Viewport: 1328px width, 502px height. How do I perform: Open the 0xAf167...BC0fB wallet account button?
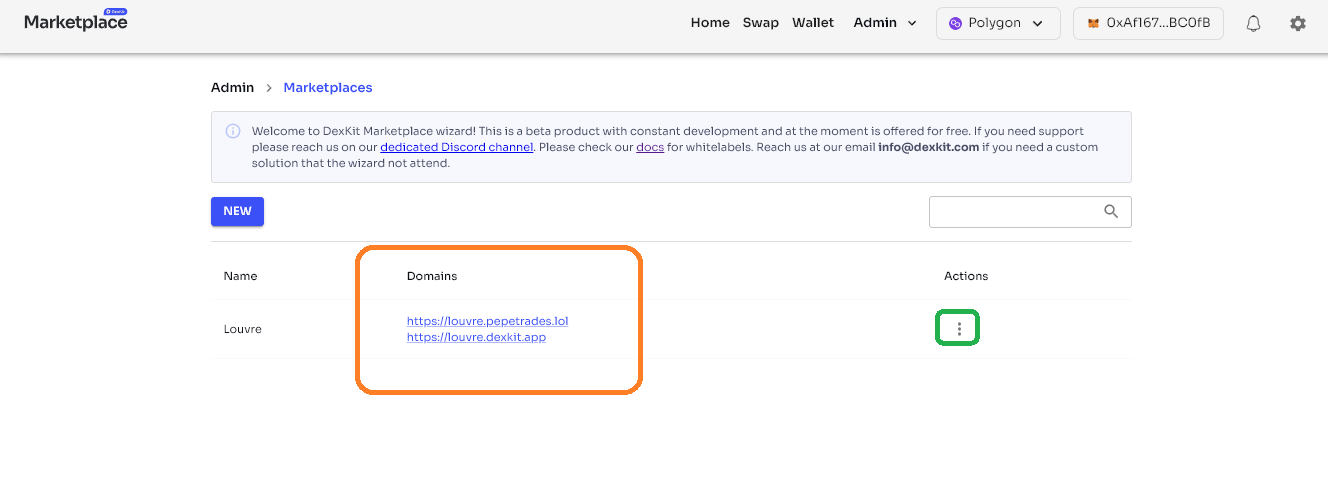[x=1148, y=24]
